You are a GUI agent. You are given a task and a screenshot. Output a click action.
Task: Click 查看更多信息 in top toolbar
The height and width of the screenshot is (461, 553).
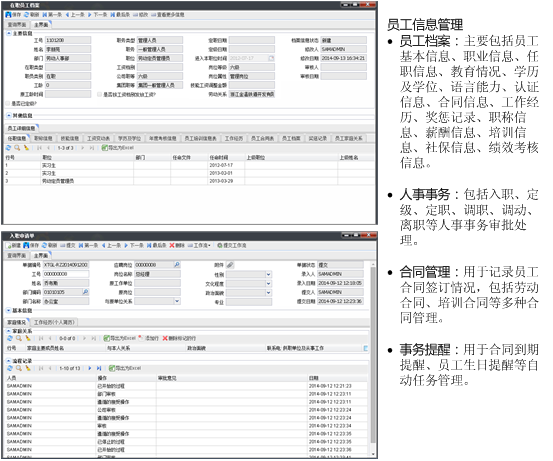pyautogui.click(x=168, y=15)
